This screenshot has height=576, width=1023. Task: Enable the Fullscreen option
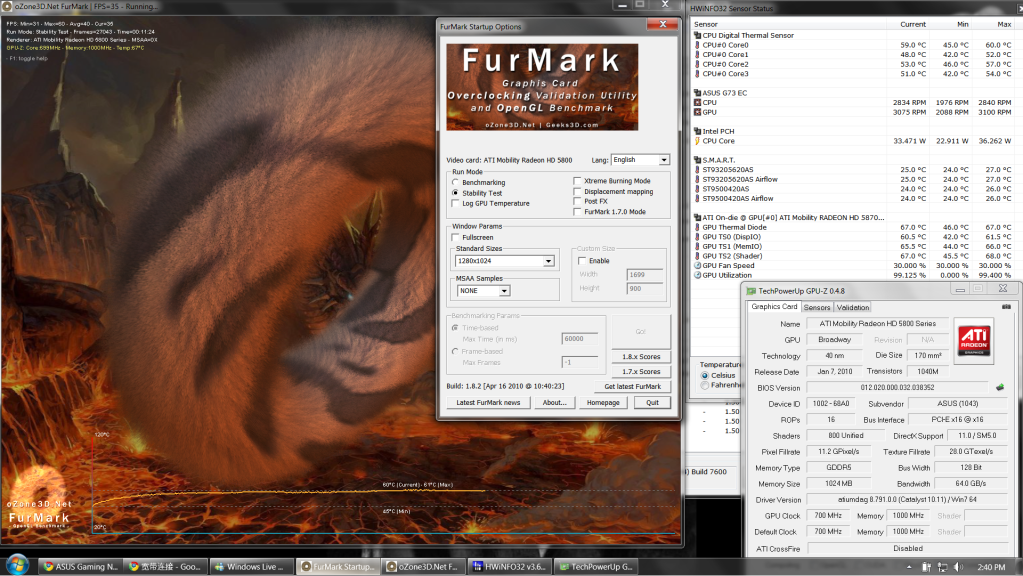(456, 237)
